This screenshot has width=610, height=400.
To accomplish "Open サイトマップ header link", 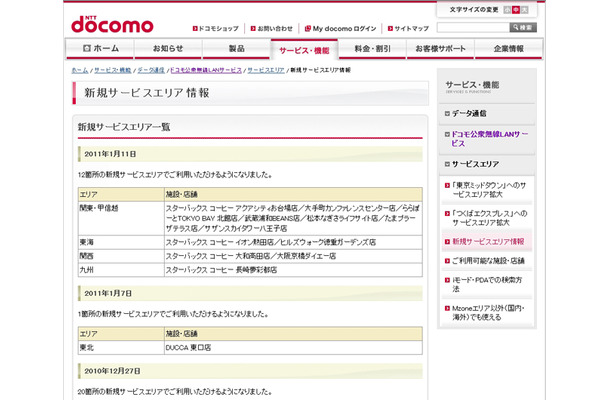I will (x=412, y=28).
